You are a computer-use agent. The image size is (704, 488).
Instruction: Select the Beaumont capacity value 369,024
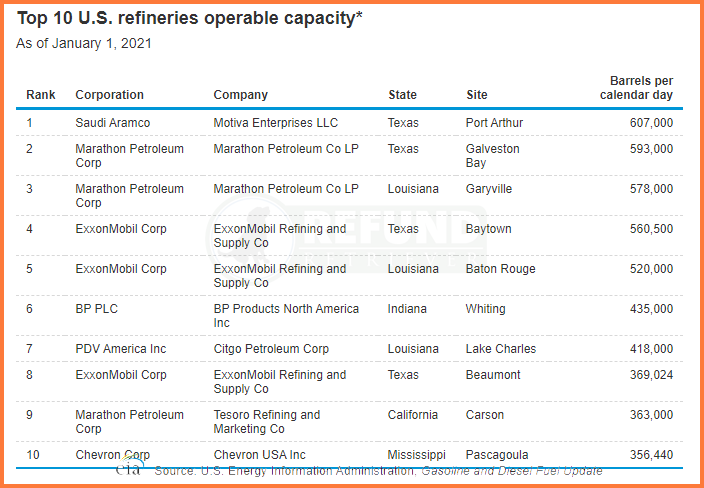pos(651,375)
